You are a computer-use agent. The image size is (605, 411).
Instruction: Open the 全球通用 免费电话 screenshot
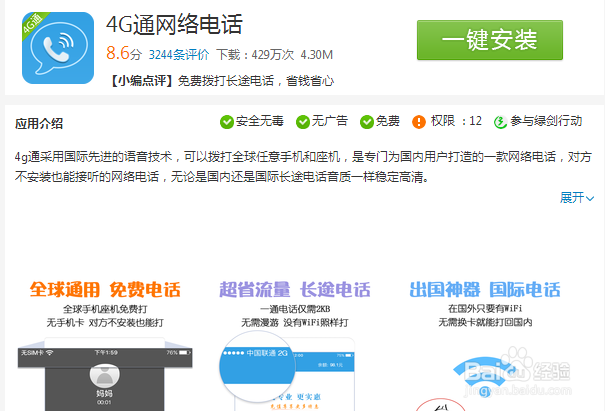(105, 345)
